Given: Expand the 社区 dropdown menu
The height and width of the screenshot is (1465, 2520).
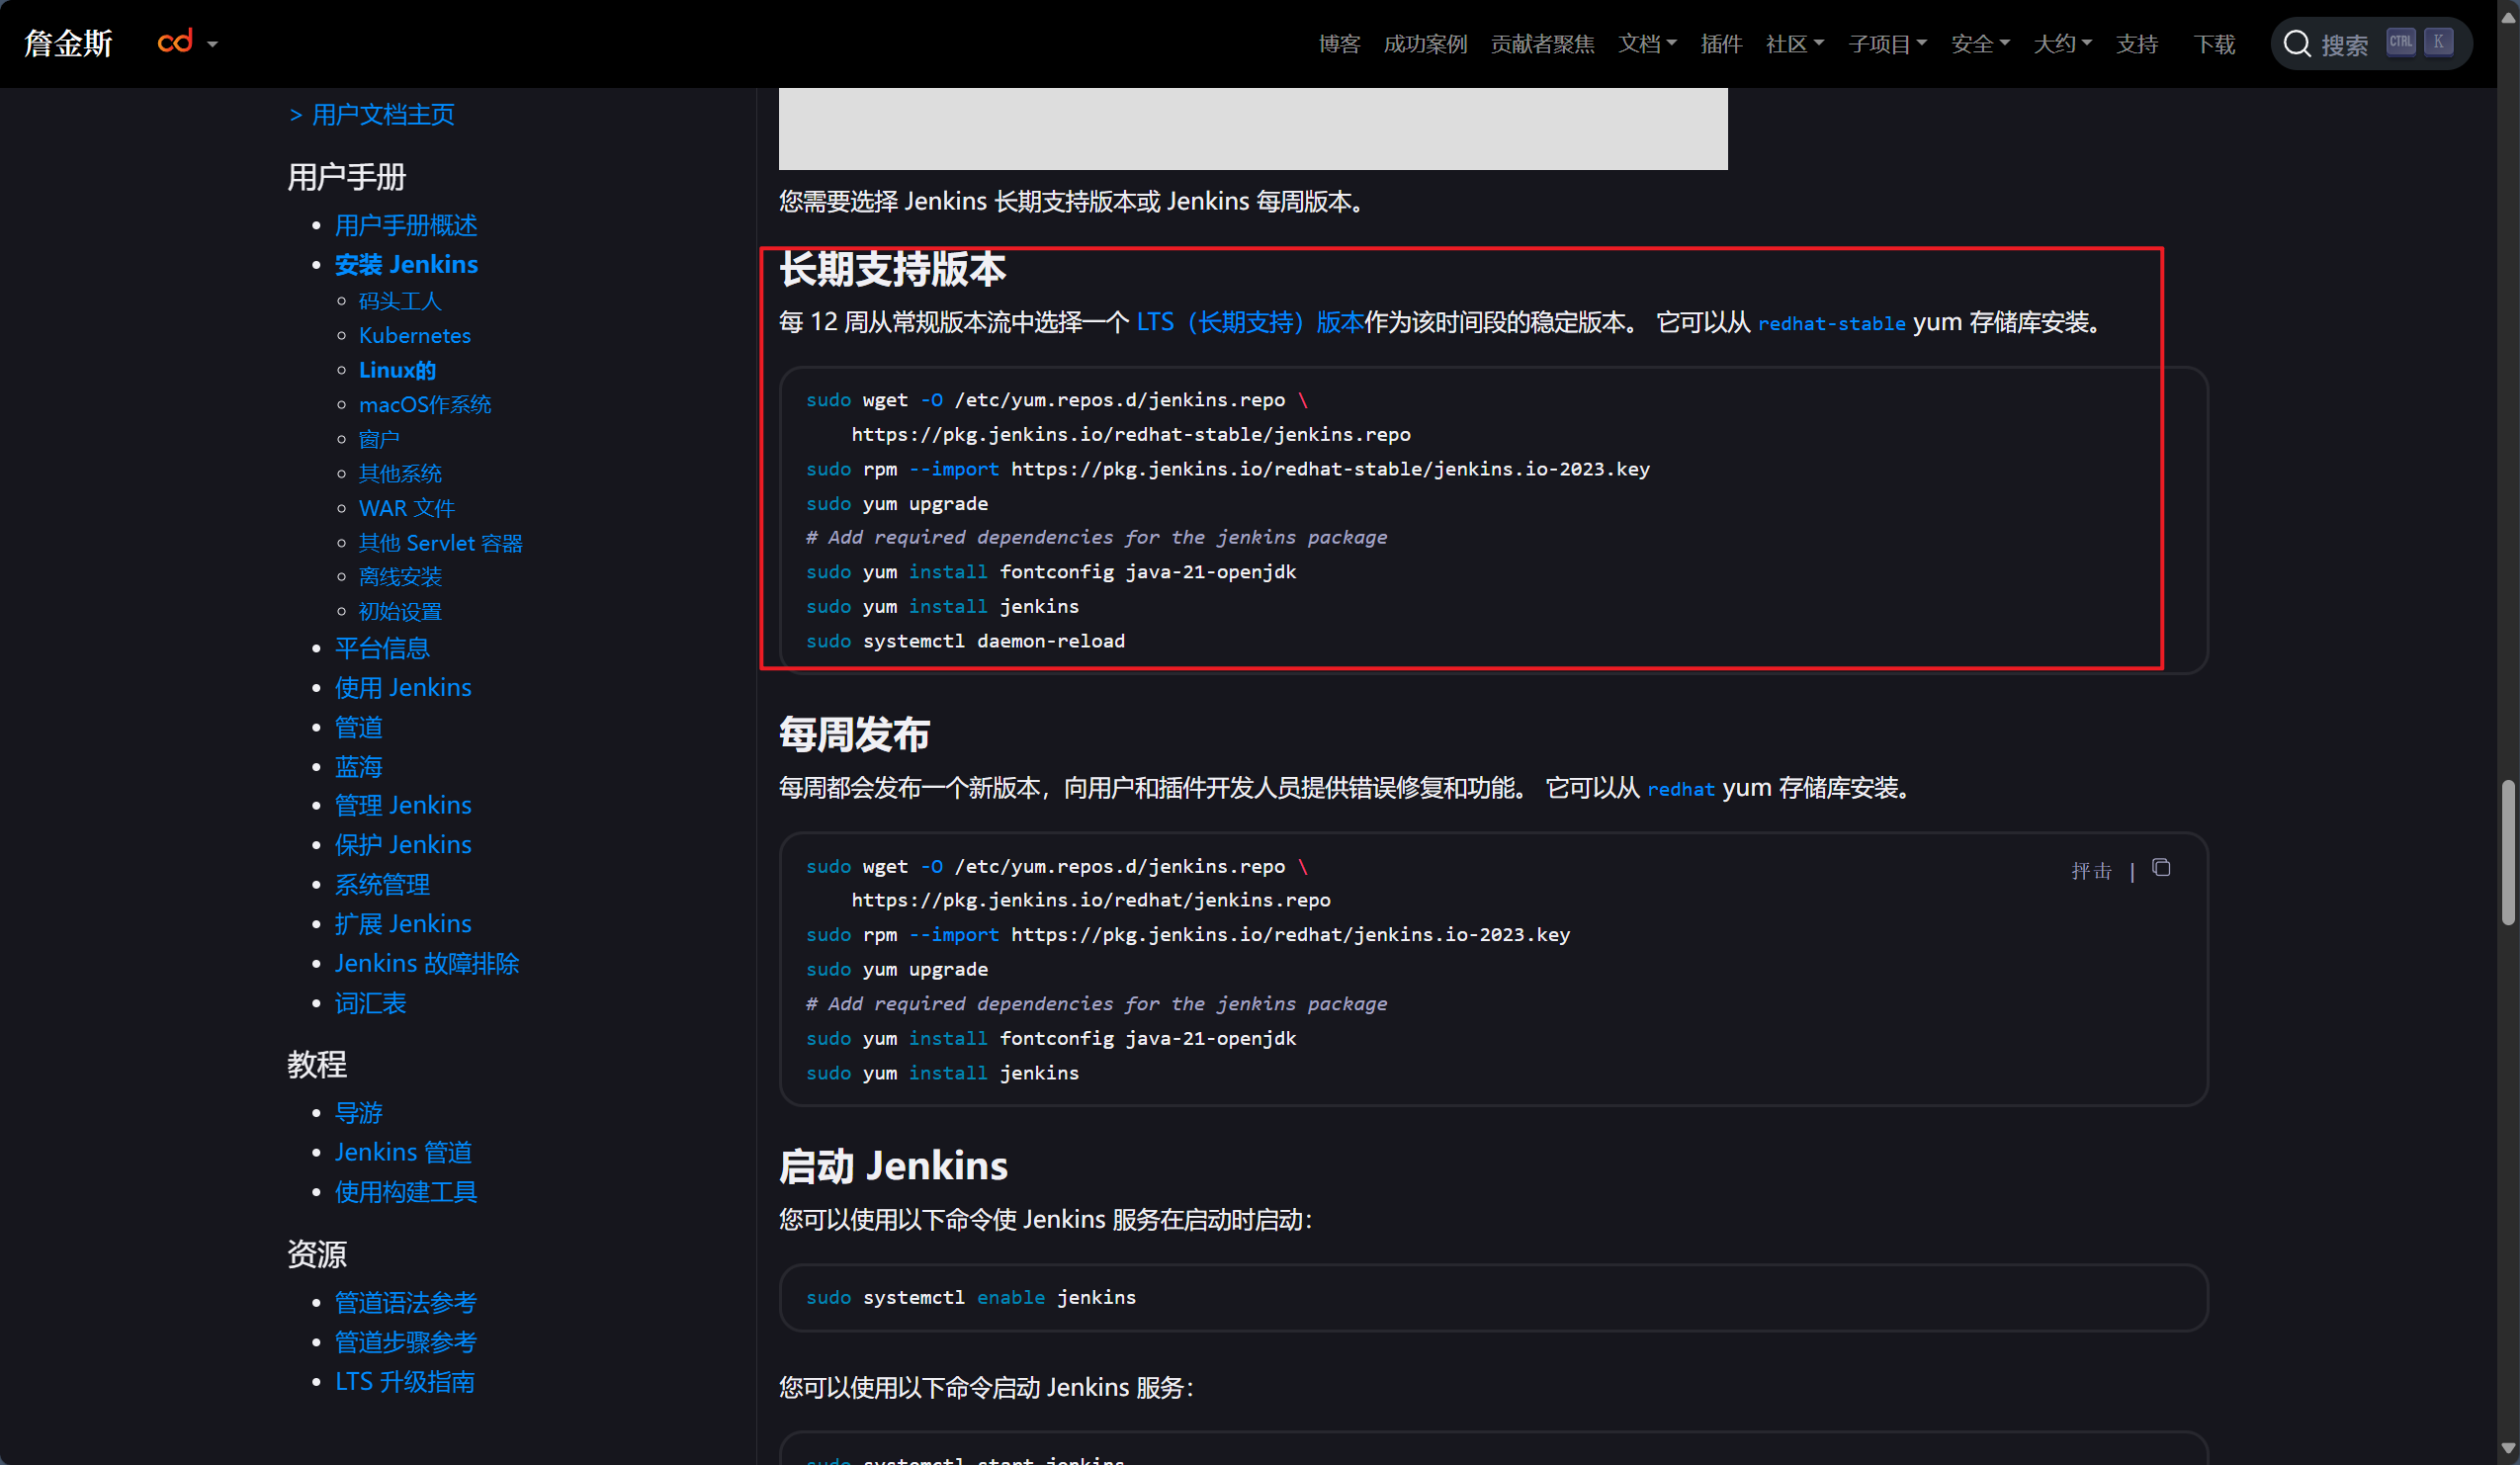Looking at the screenshot, I should [1794, 44].
